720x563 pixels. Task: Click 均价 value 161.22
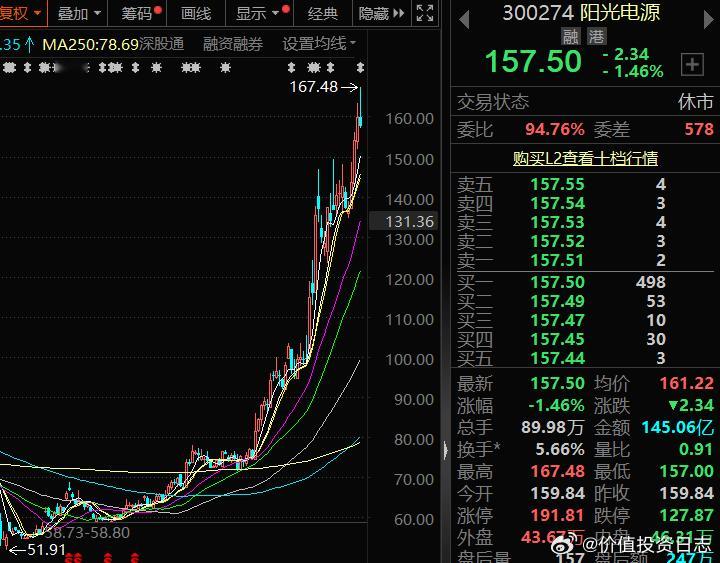coord(686,383)
